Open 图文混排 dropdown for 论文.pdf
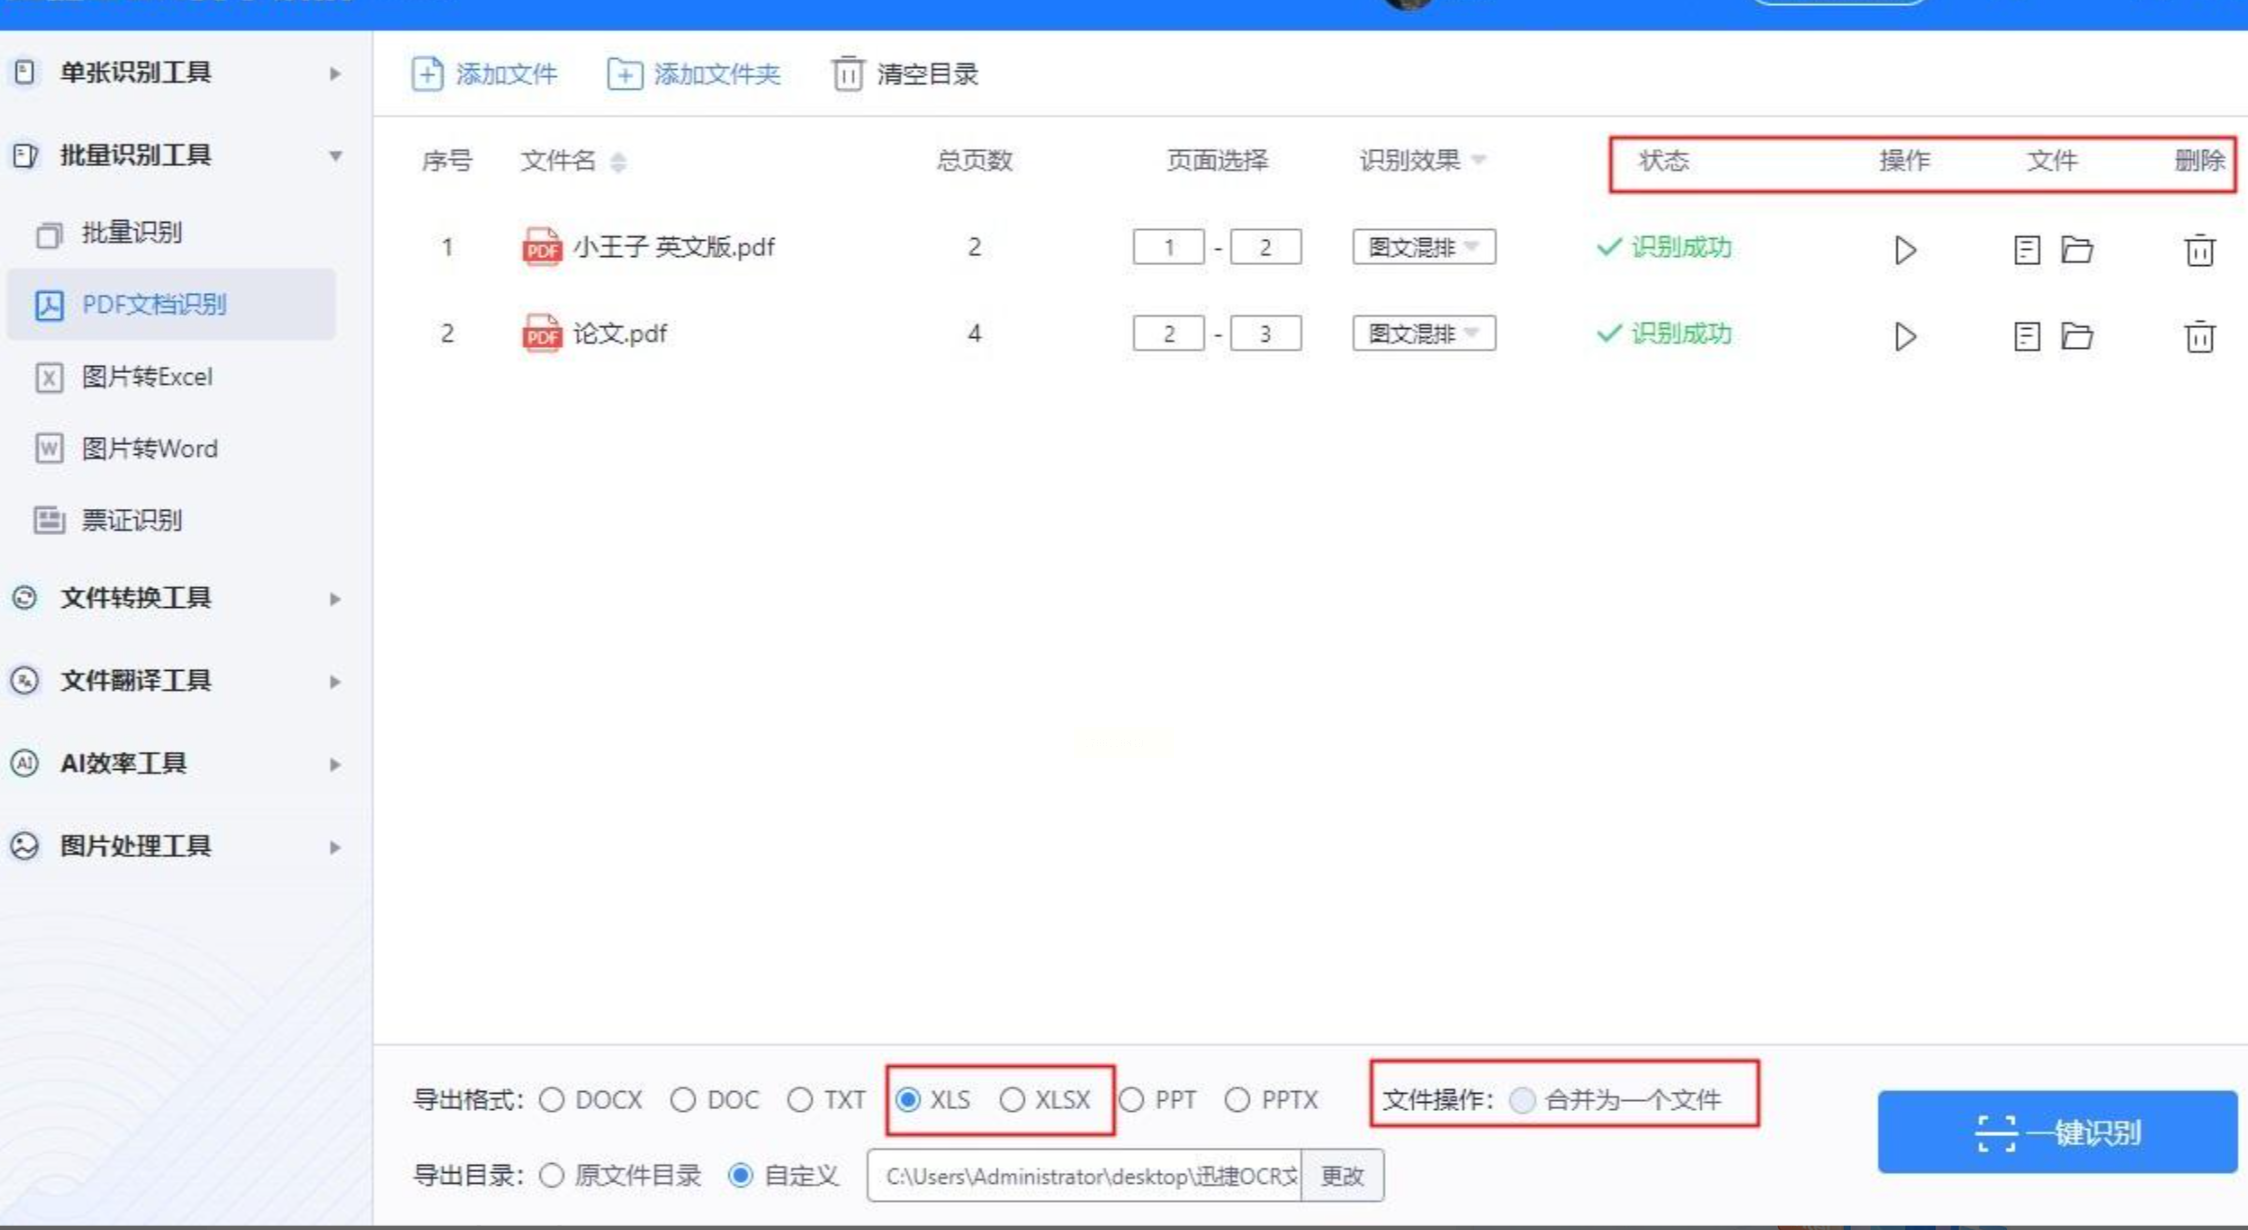The image size is (2248, 1230). (x=1423, y=333)
